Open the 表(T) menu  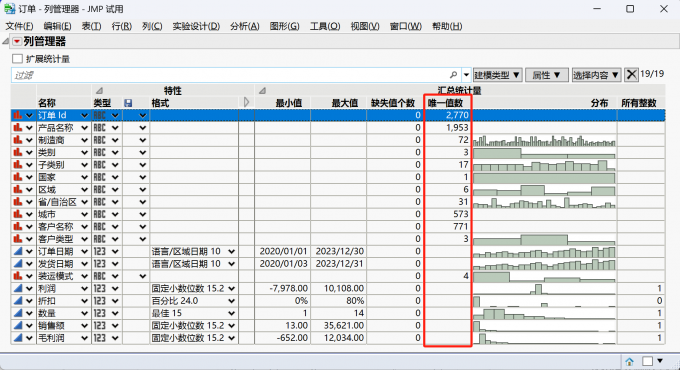click(91, 26)
